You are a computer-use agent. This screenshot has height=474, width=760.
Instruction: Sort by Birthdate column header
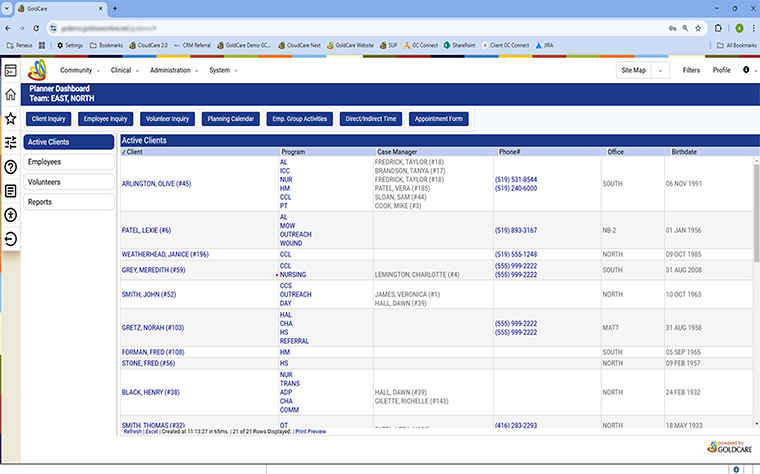coord(684,152)
